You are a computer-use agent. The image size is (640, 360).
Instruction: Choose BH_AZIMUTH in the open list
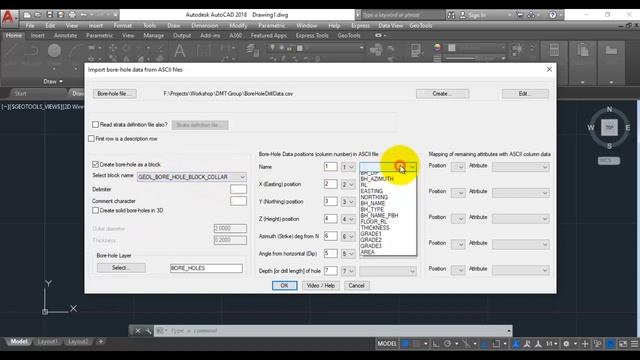377,179
